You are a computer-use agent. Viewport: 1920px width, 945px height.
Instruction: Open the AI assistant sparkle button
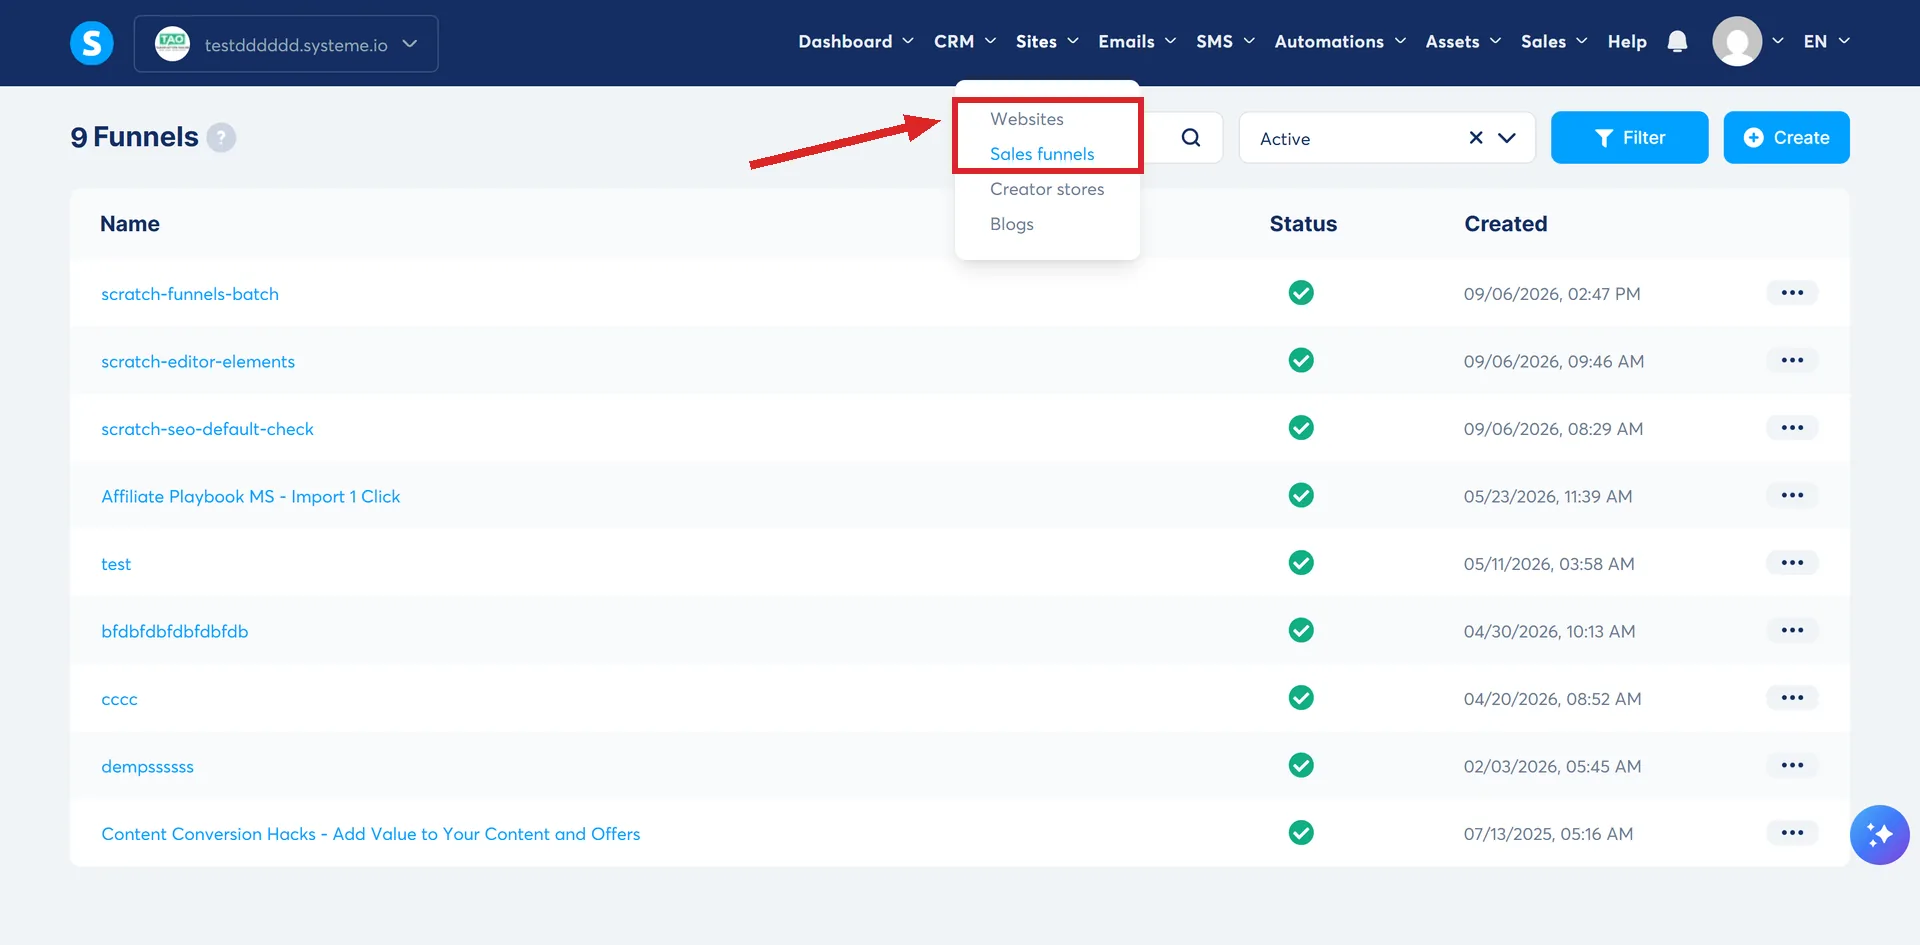click(1879, 834)
